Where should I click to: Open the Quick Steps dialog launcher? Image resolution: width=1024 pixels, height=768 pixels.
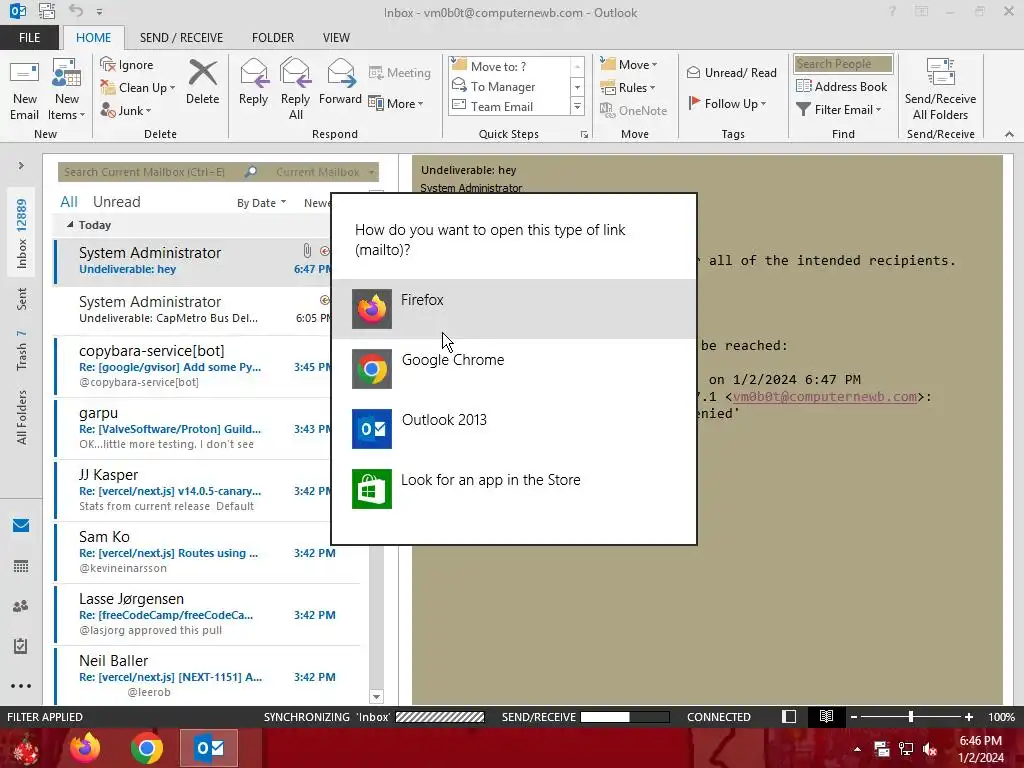[584, 135]
